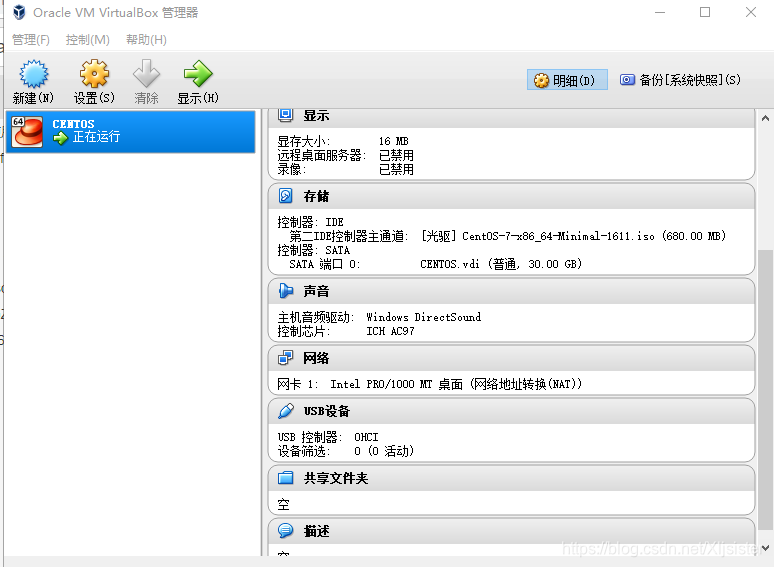
Task: Click the green running-state arrow under CENTOS
Action: point(60,138)
